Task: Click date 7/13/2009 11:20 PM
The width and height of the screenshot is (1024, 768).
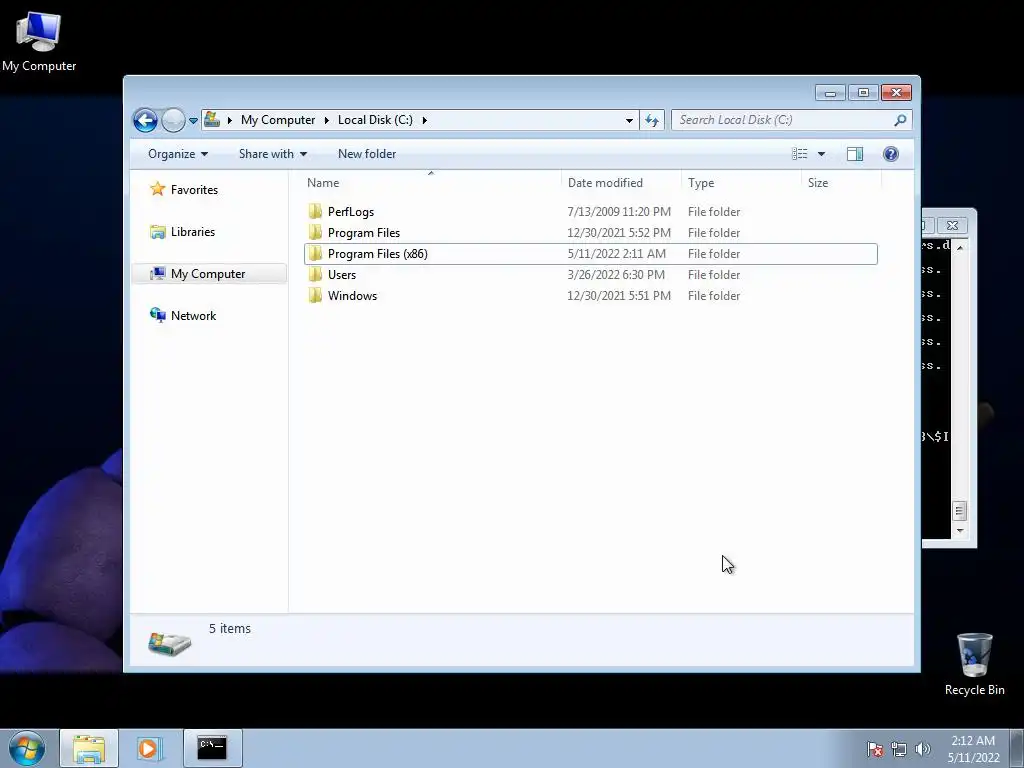Action: coord(619,212)
